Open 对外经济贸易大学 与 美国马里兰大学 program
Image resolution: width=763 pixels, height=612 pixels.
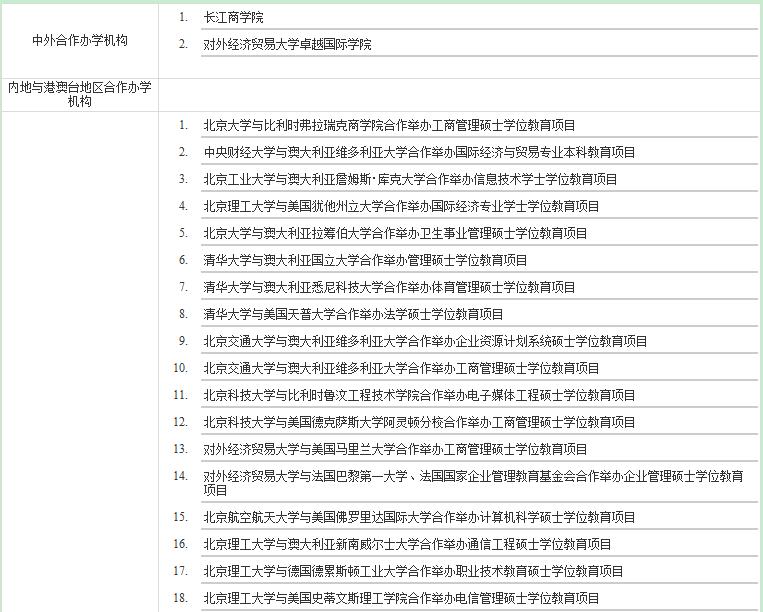[x=395, y=450]
